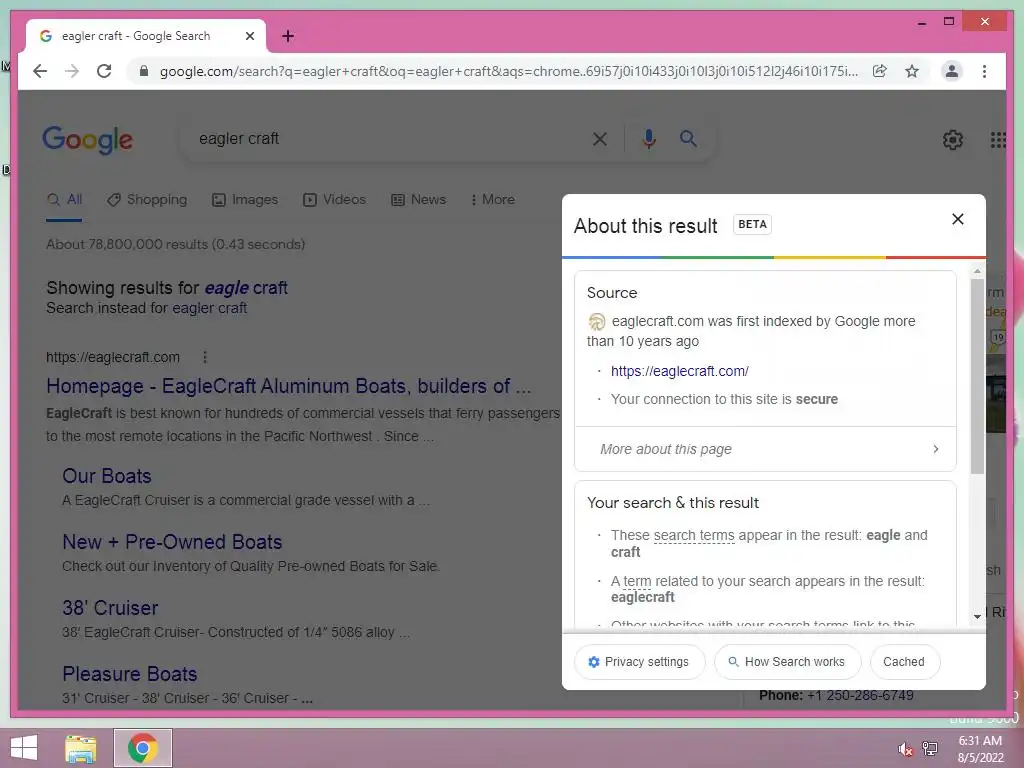The image size is (1024, 768).
Task: Reload the Google search page
Action: click(x=104, y=71)
